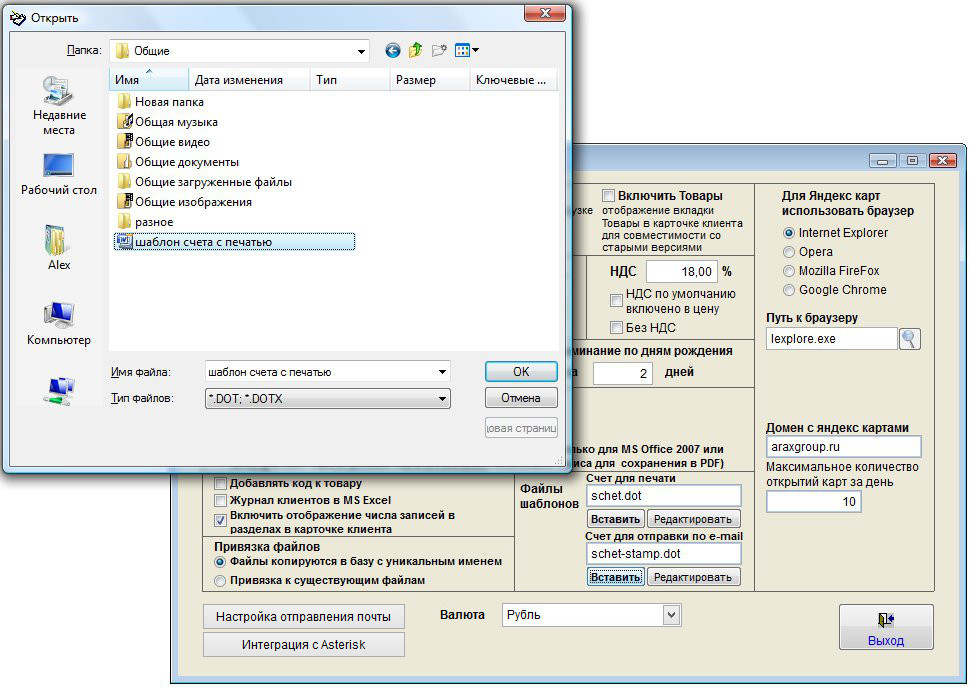The height and width of the screenshot is (687, 969).
Task: Open the Alex user folder
Action: click(59, 248)
